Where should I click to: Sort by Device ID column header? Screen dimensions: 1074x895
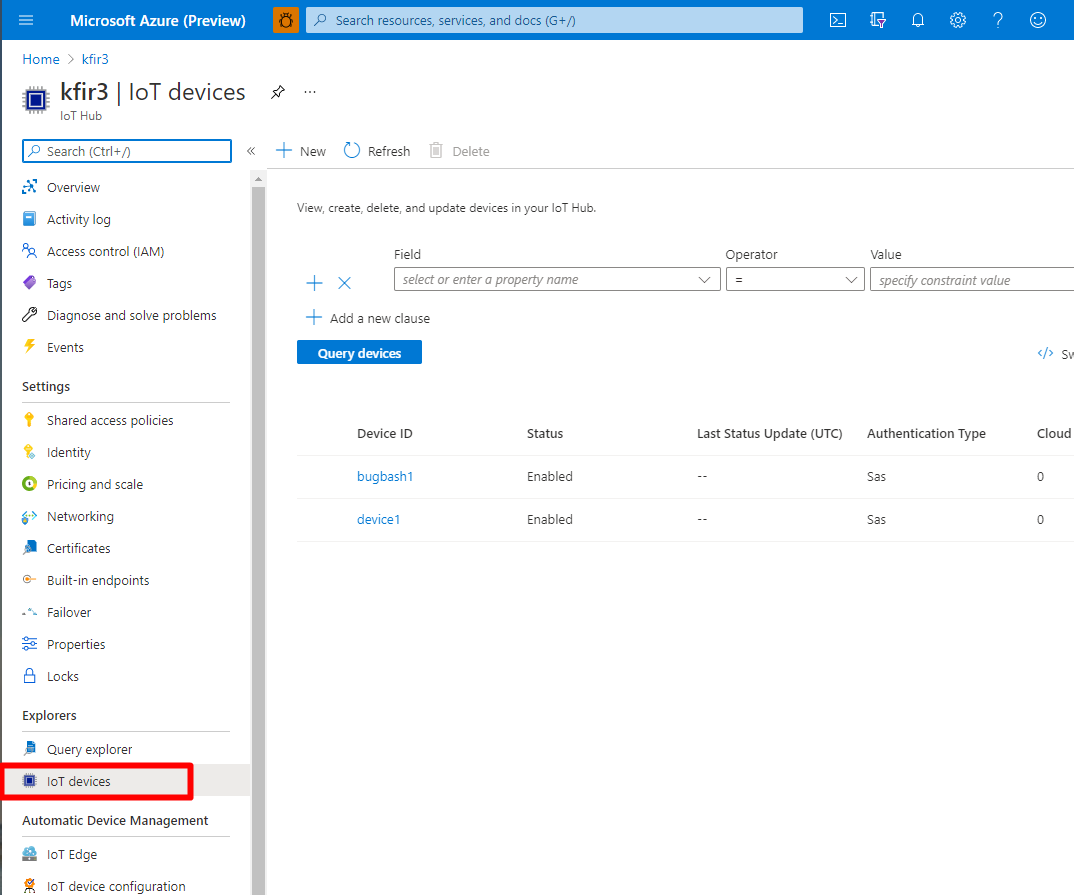coord(385,433)
